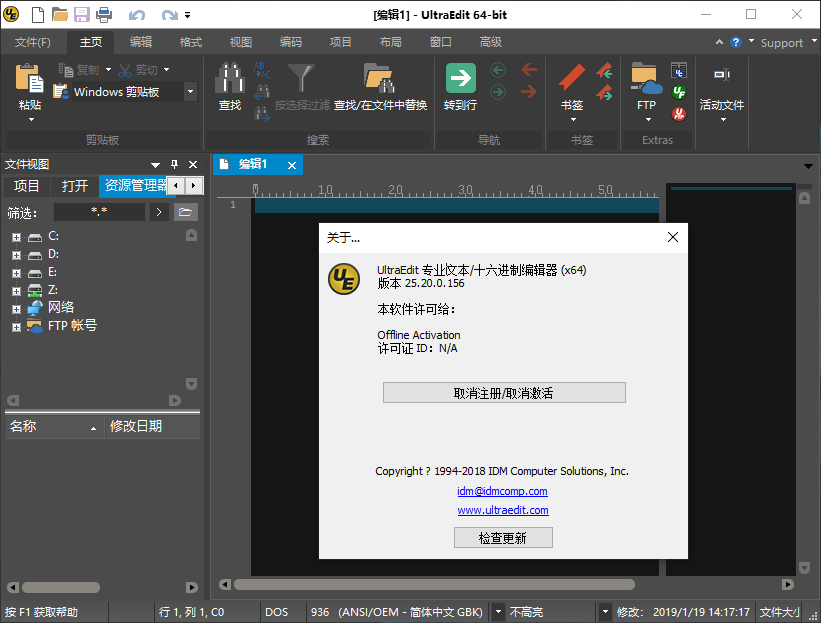Click the 复制 copy icon

tap(66, 69)
